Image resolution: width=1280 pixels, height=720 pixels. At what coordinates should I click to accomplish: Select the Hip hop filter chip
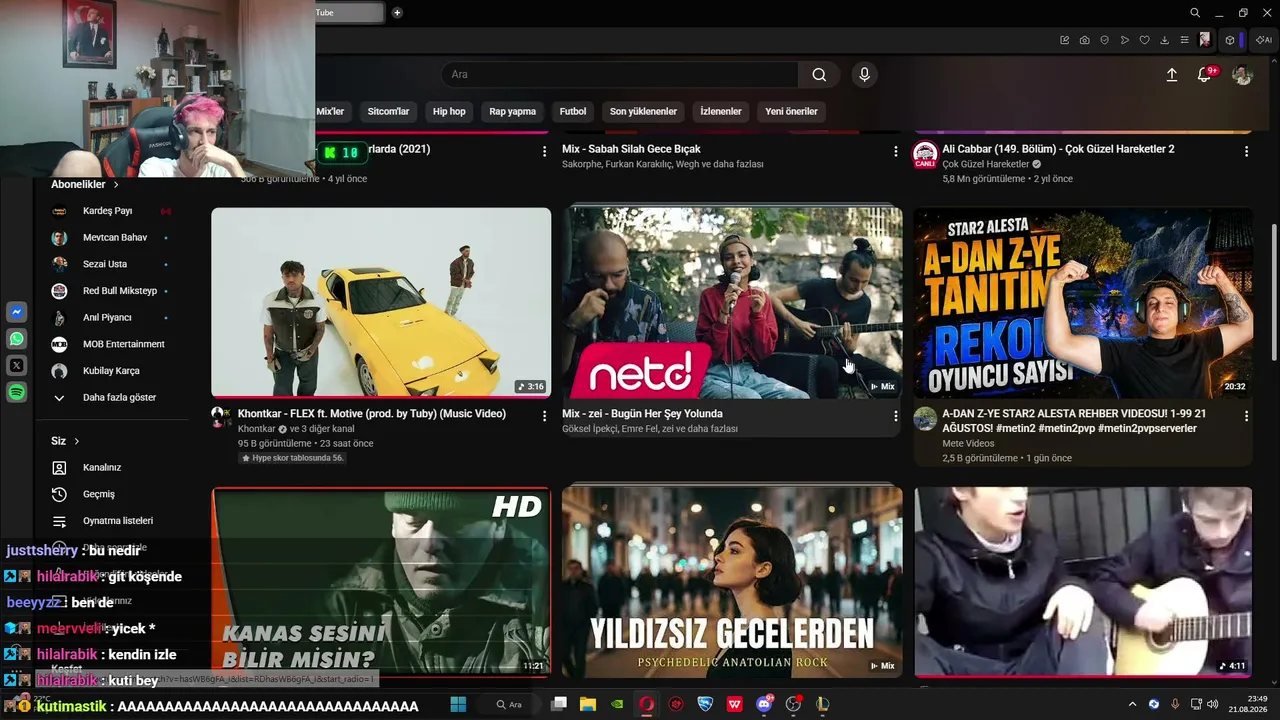point(449,112)
